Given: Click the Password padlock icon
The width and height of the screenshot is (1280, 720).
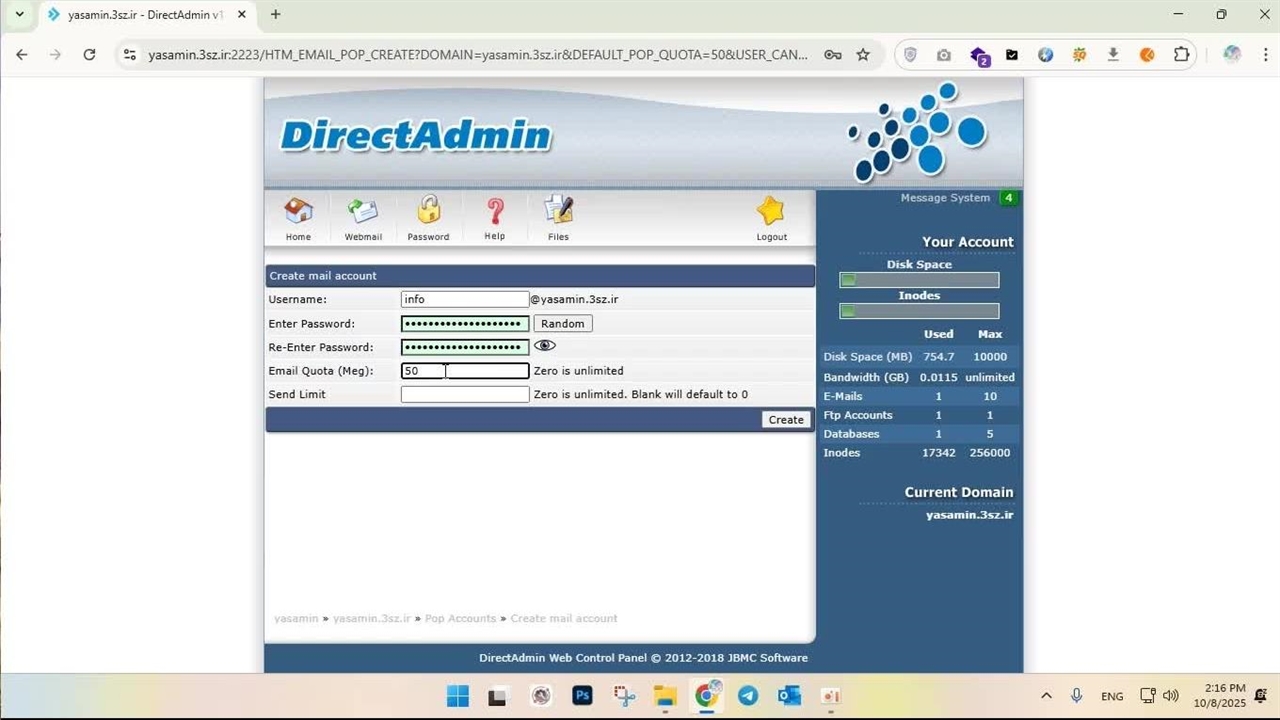Looking at the screenshot, I should click(428, 211).
